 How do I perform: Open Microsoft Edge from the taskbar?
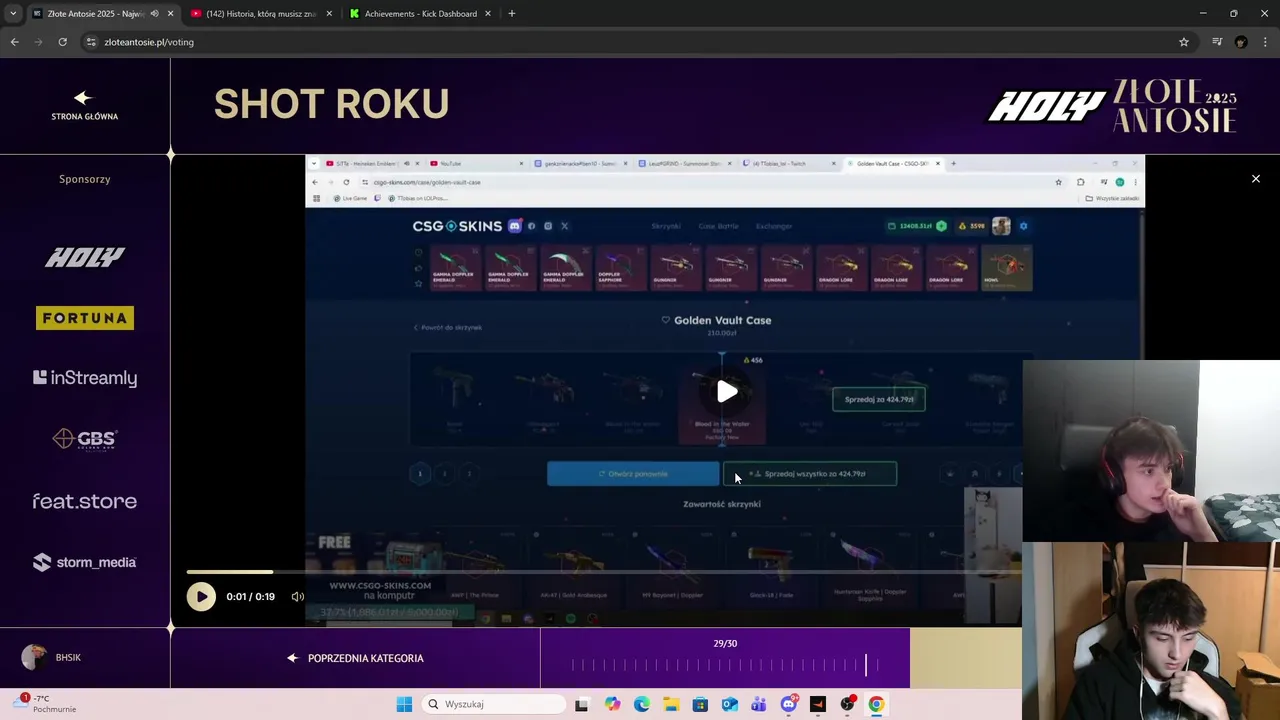[x=641, y=704]
